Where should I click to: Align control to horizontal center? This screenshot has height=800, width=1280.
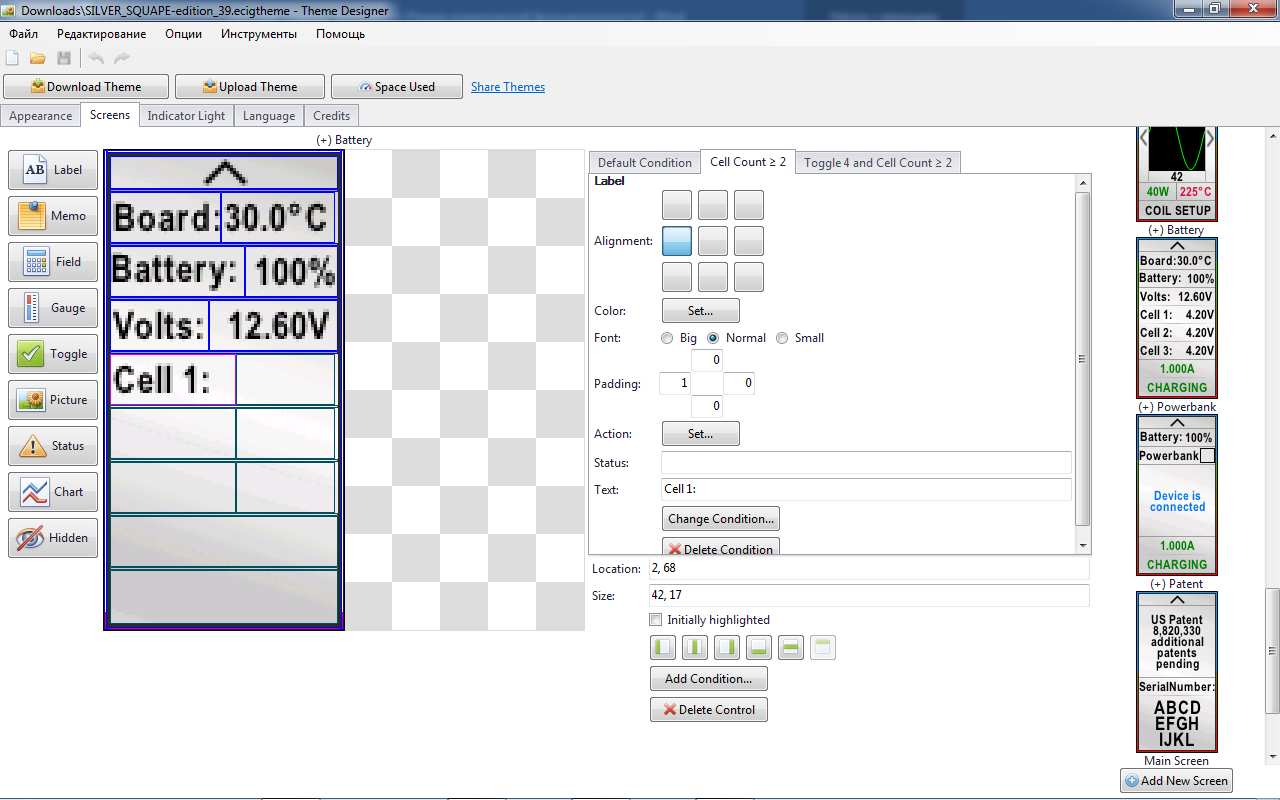(x=695, y=648)
